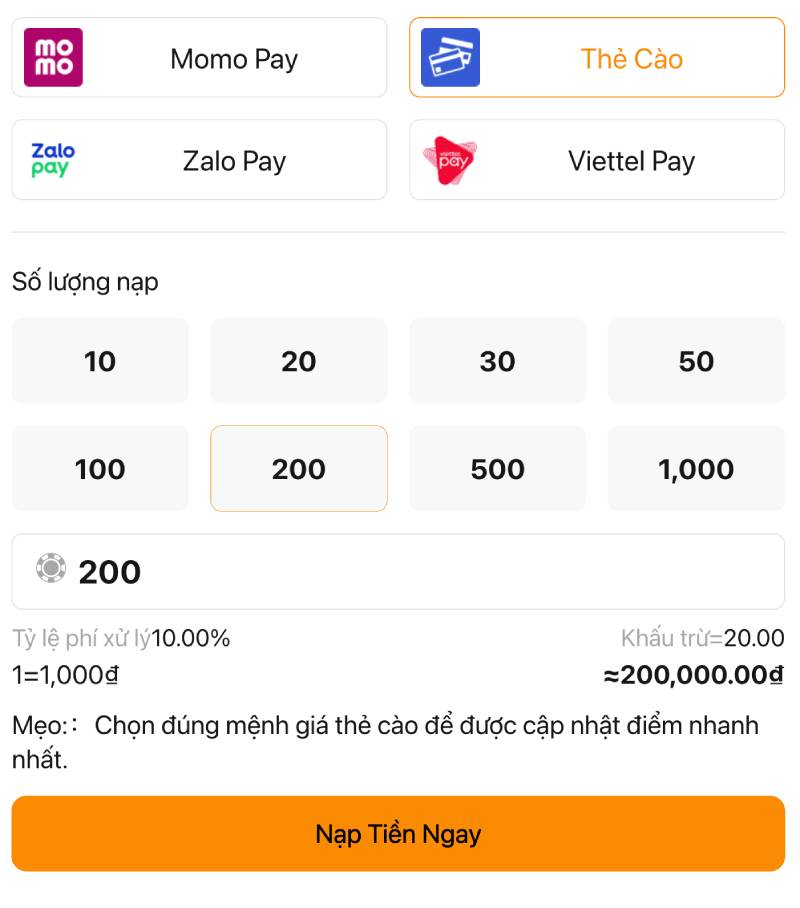The width and height of the screenshot is (800, 908).
Task: Click the Thẻ Cào card icon
Action: tap(450, 58)
